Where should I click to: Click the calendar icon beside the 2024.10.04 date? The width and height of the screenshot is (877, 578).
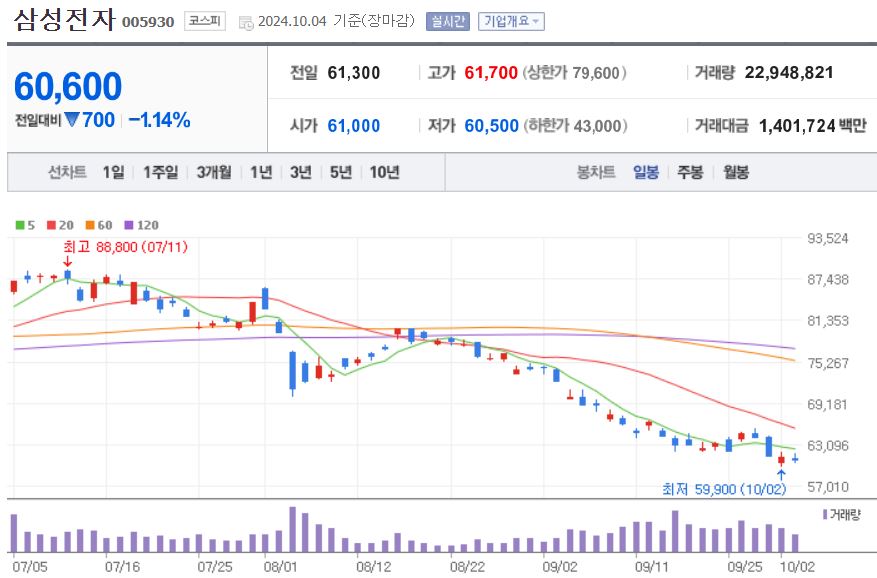[x=246, y=23]
